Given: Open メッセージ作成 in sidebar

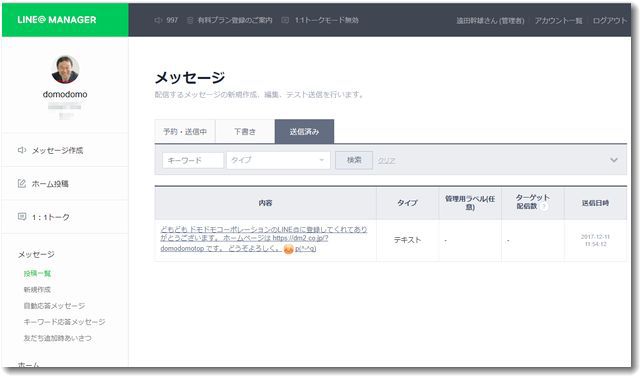Looking at the screenshot, I should coord(58,150).
